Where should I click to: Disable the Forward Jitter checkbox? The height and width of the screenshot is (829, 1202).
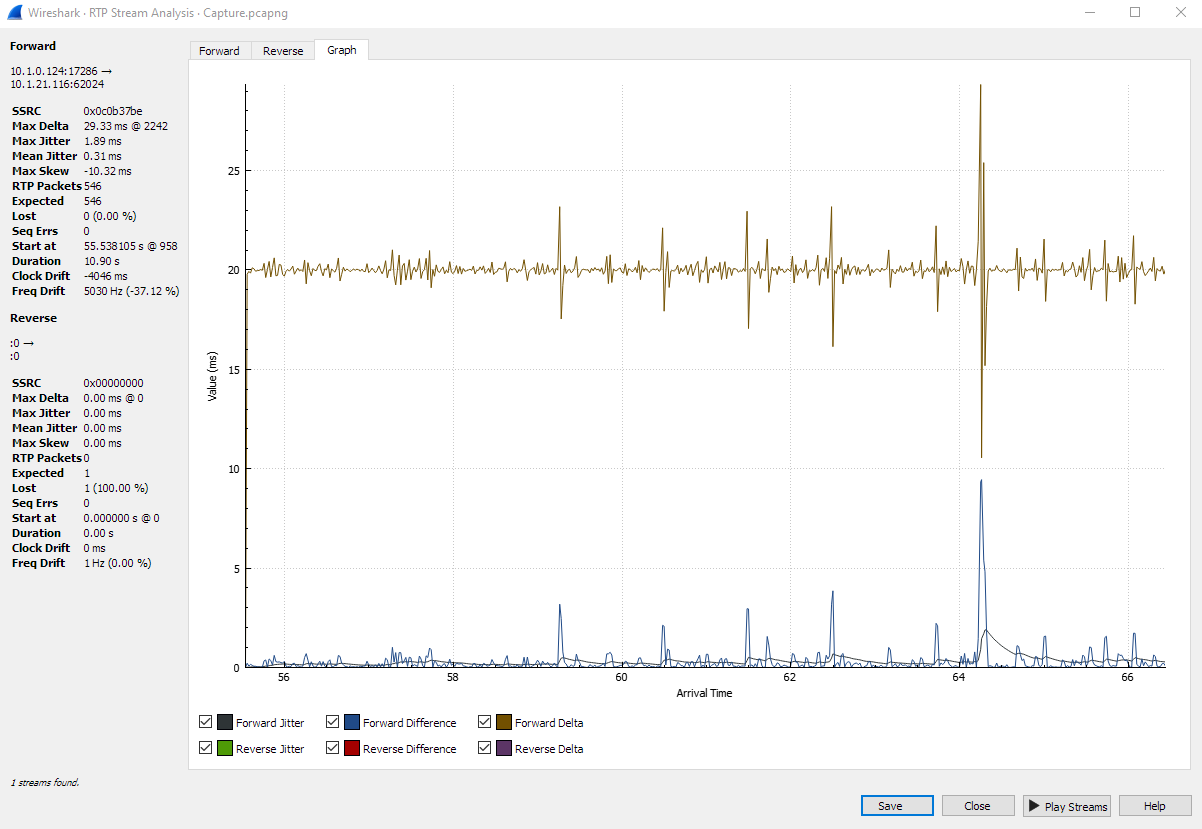[205, 721]
